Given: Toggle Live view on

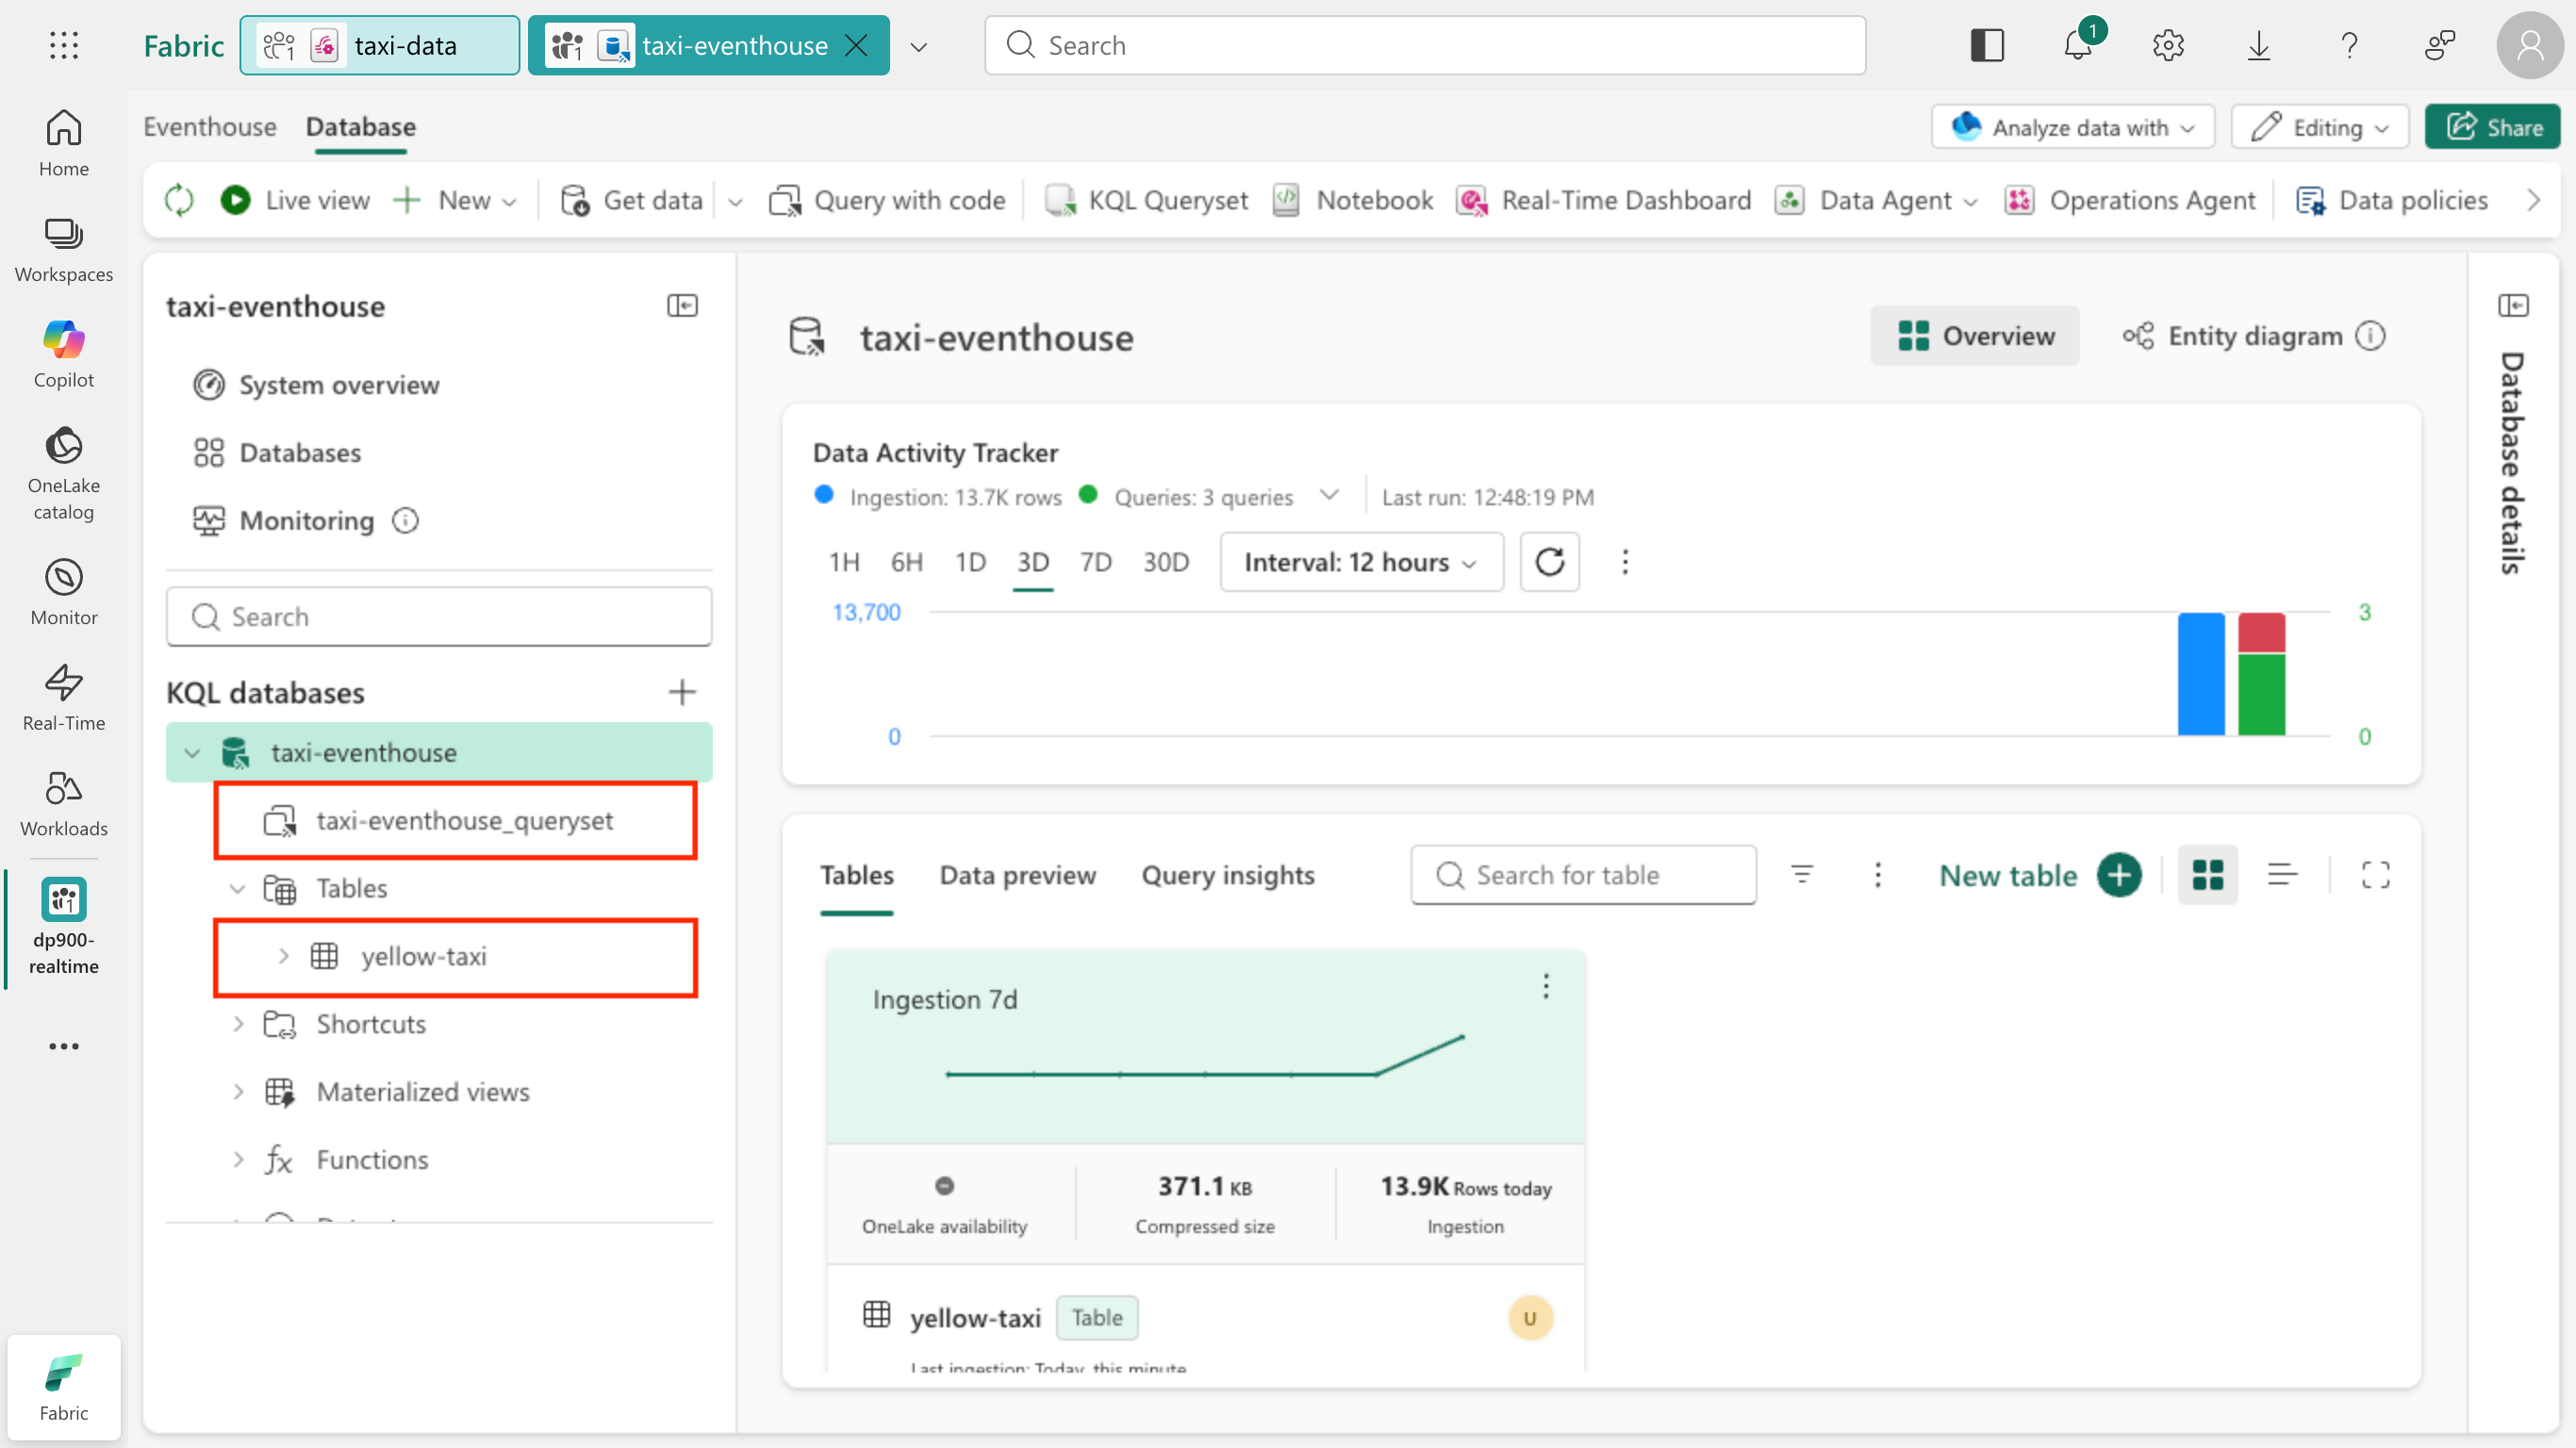Looking at the screenshot, I should tap(295, 200).
